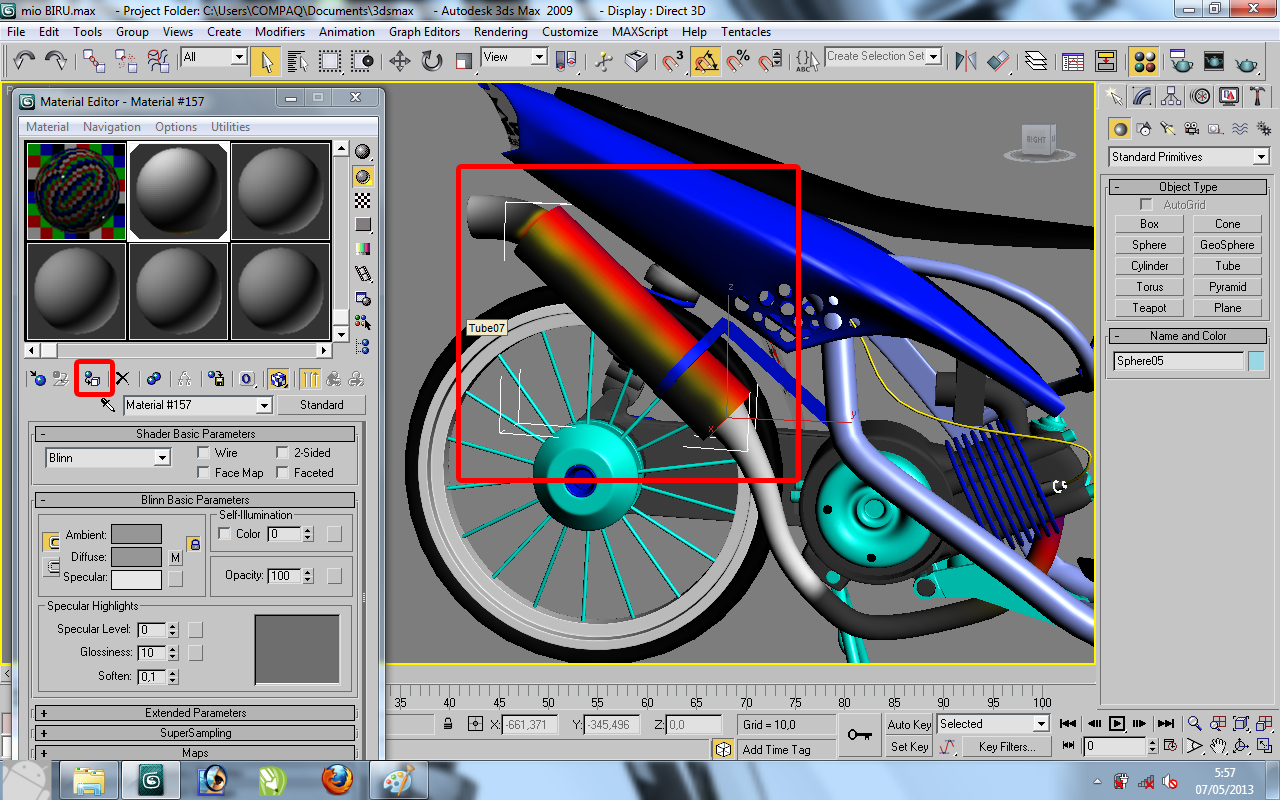Click the Set Key button
The width and height of the screenshot is (1280, 800).
click(x=909, y=747)
